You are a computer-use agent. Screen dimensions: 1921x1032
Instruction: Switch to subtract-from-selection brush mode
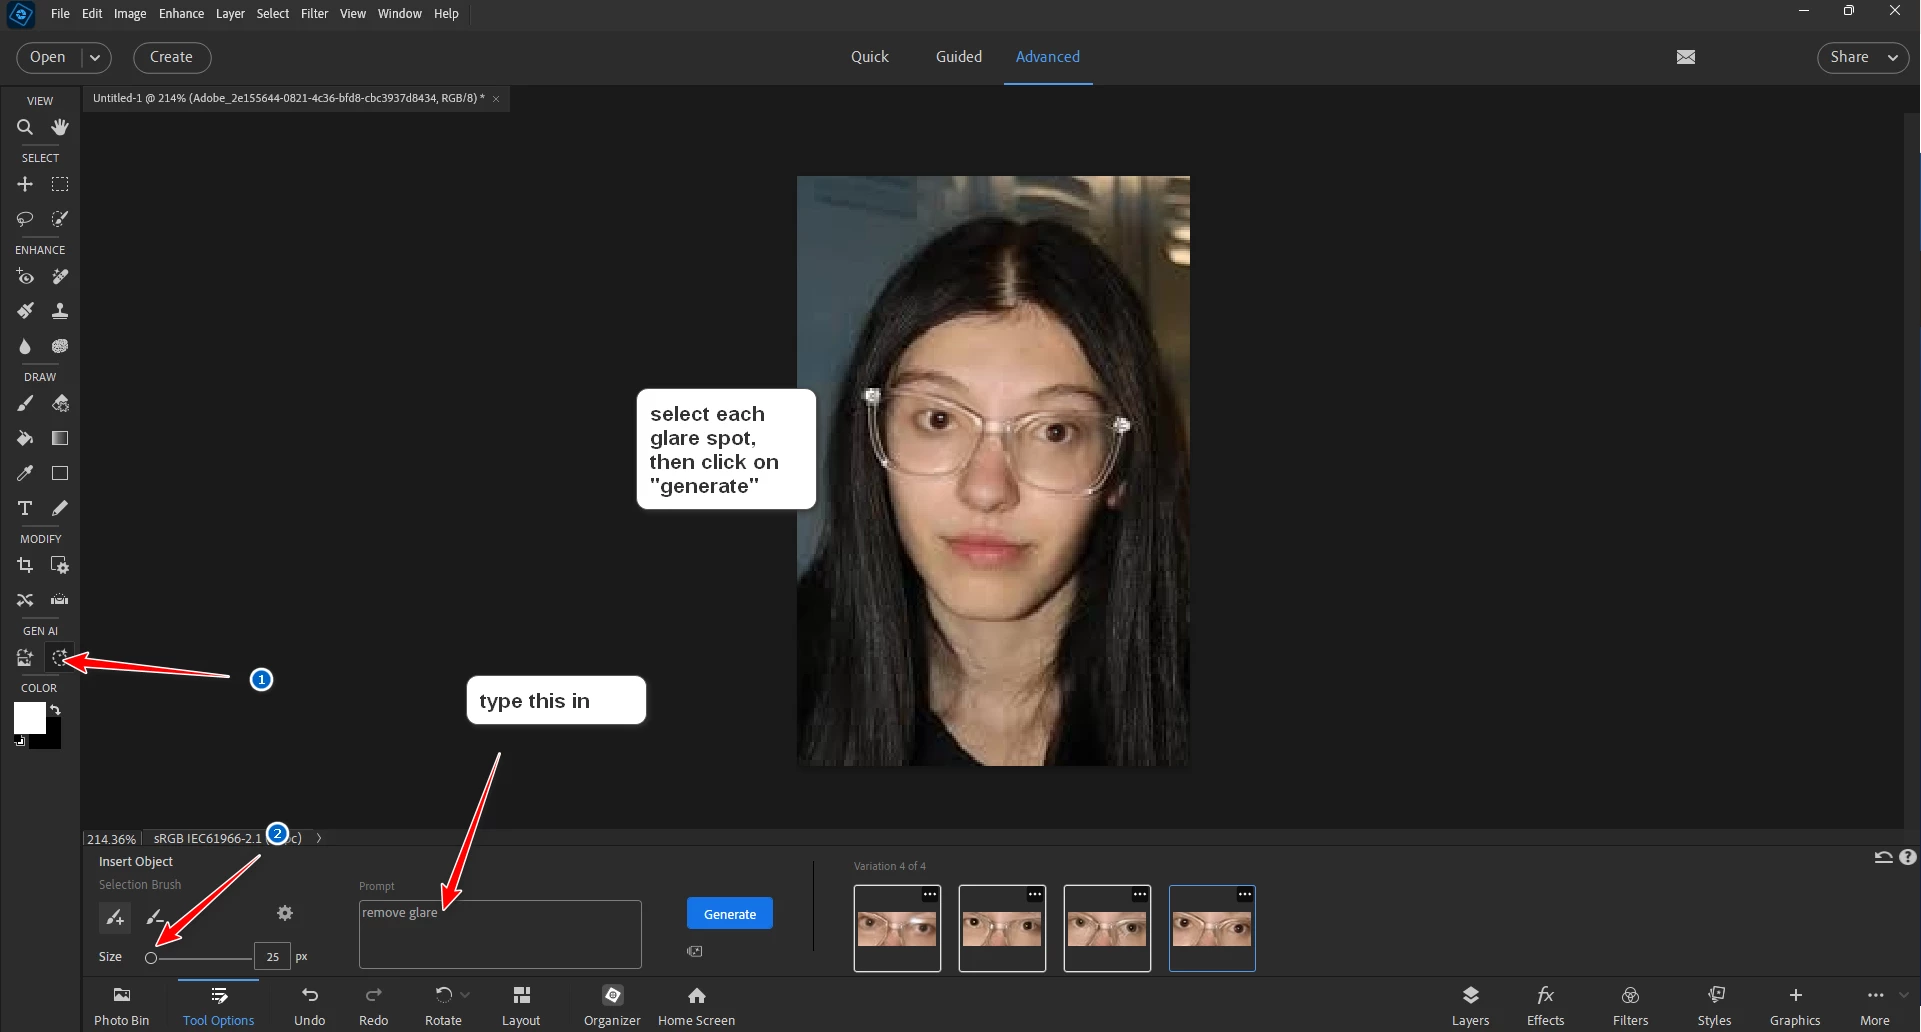(x=155, y=916)
